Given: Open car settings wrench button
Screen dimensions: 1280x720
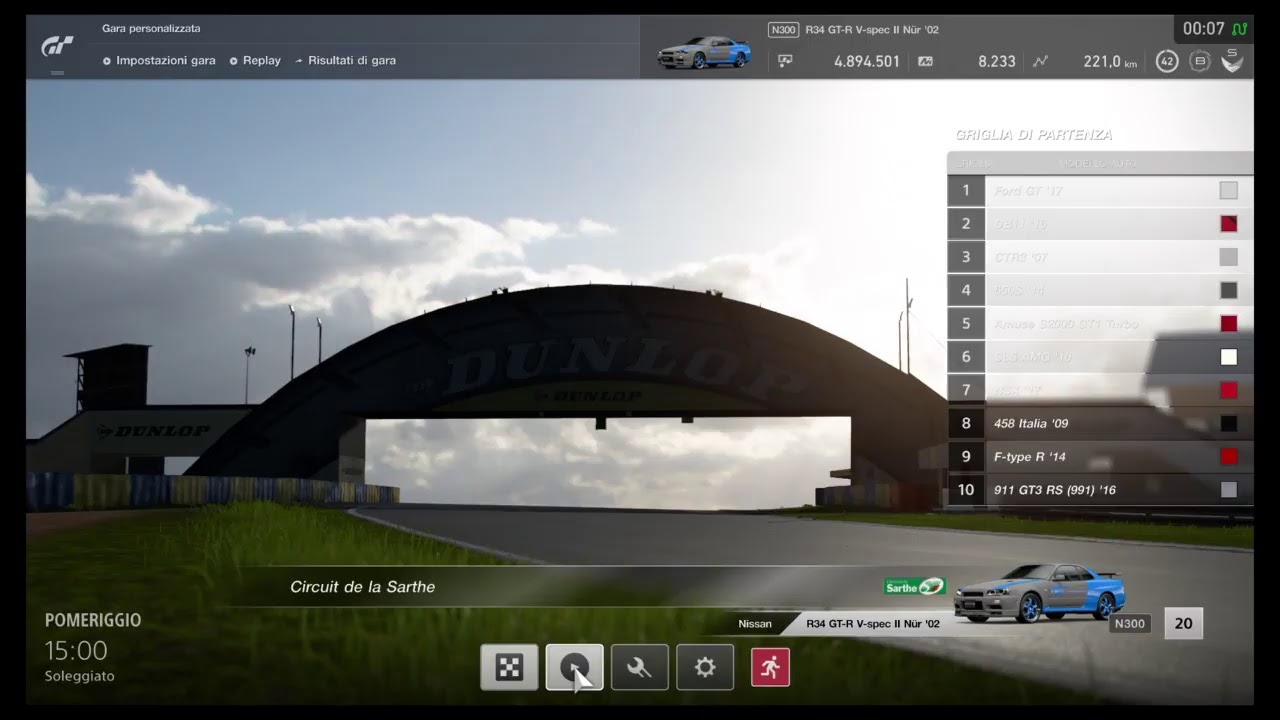Looking at the screenshot, I should pos(640,667).
